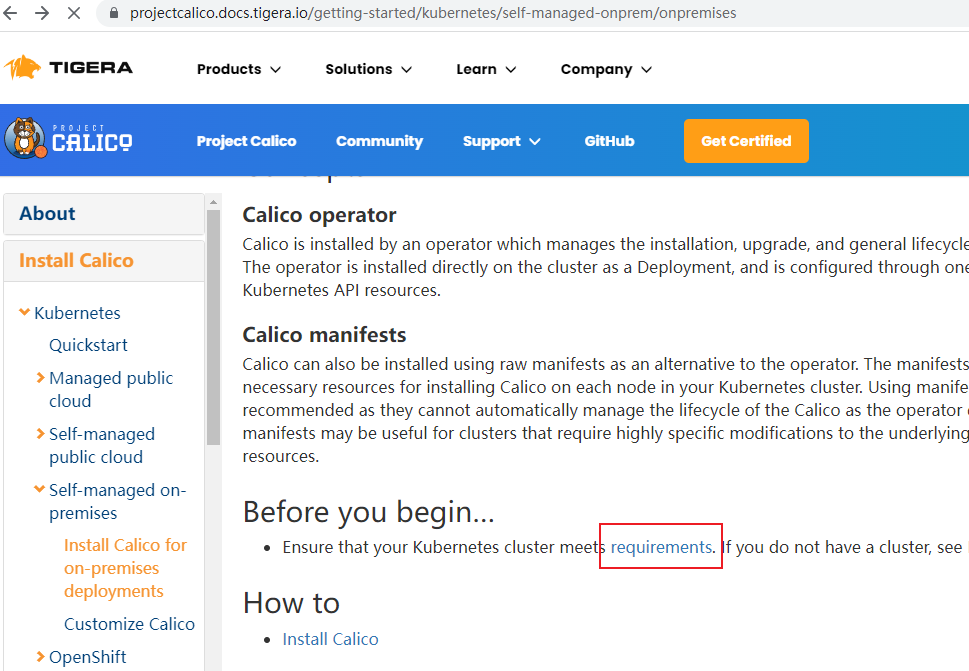Open the Company dropdown menu
This screenshot has width=969, height=671.
606,69
